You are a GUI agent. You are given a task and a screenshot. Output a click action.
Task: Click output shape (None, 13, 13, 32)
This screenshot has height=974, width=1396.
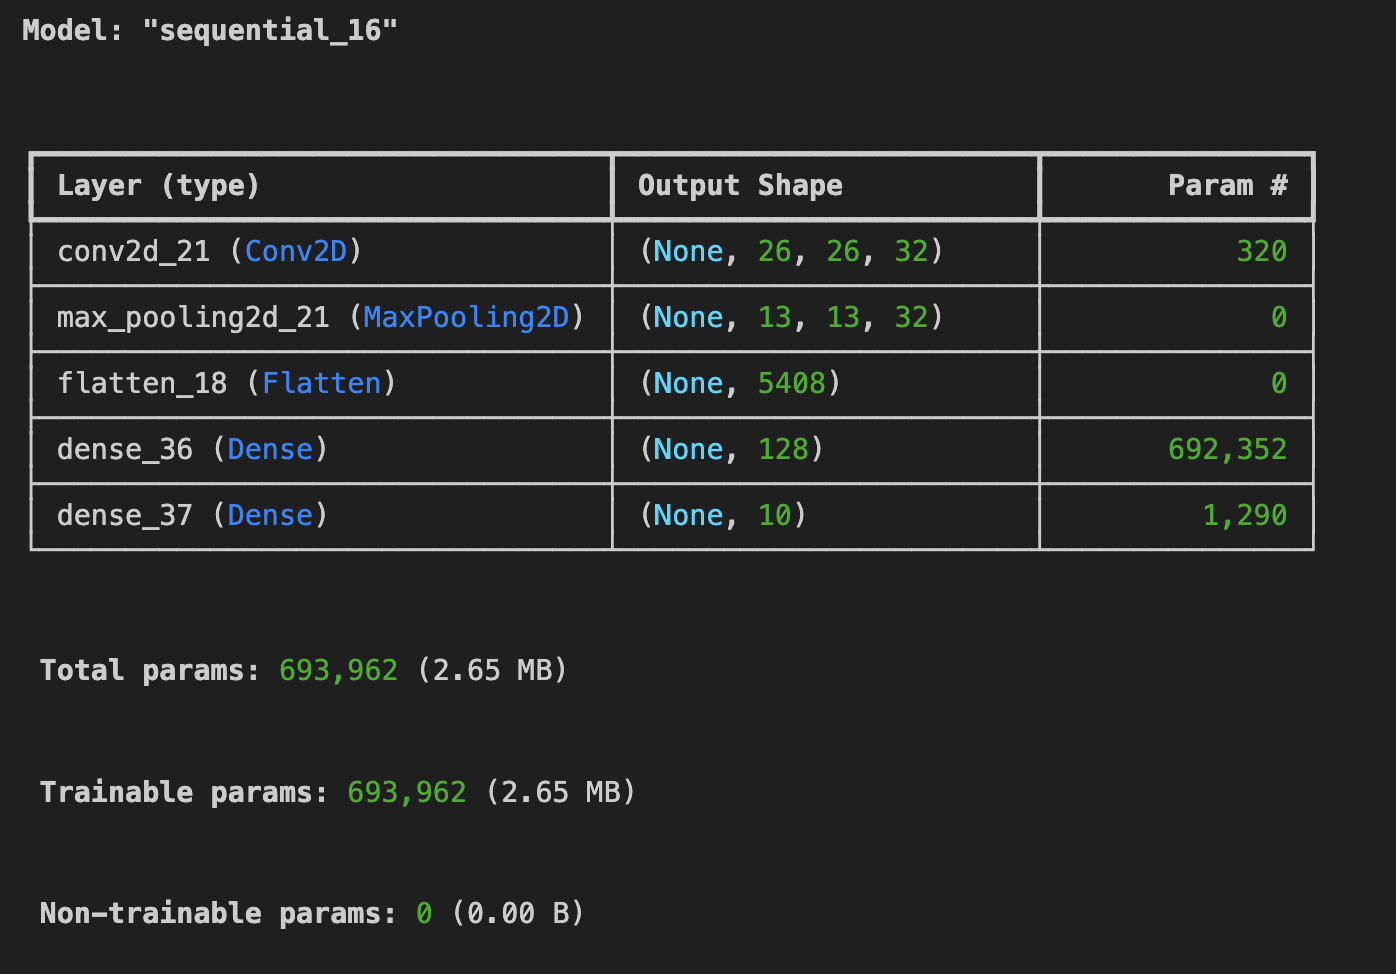click(791, 317)
